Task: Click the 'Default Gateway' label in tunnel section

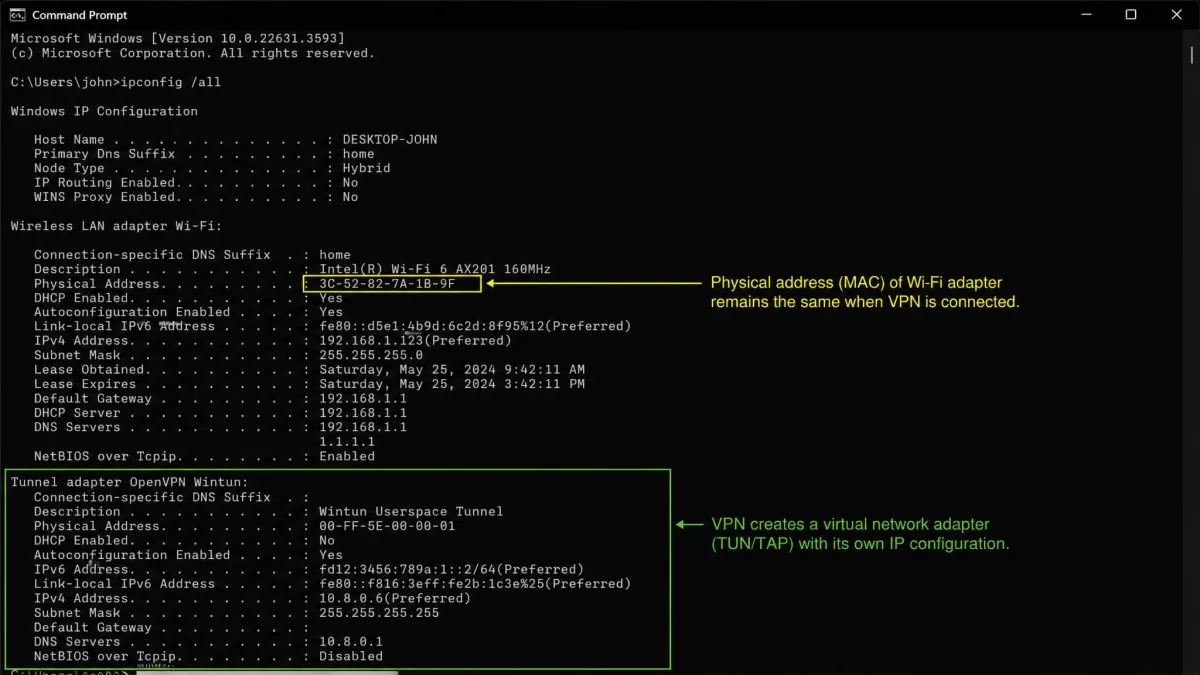Action: click(92, 628)
